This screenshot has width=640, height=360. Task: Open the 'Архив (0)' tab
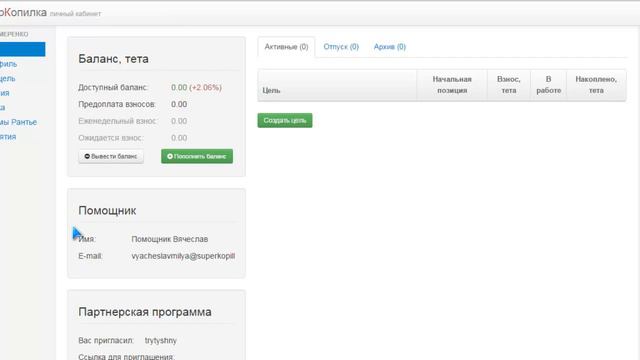[389, 47]
